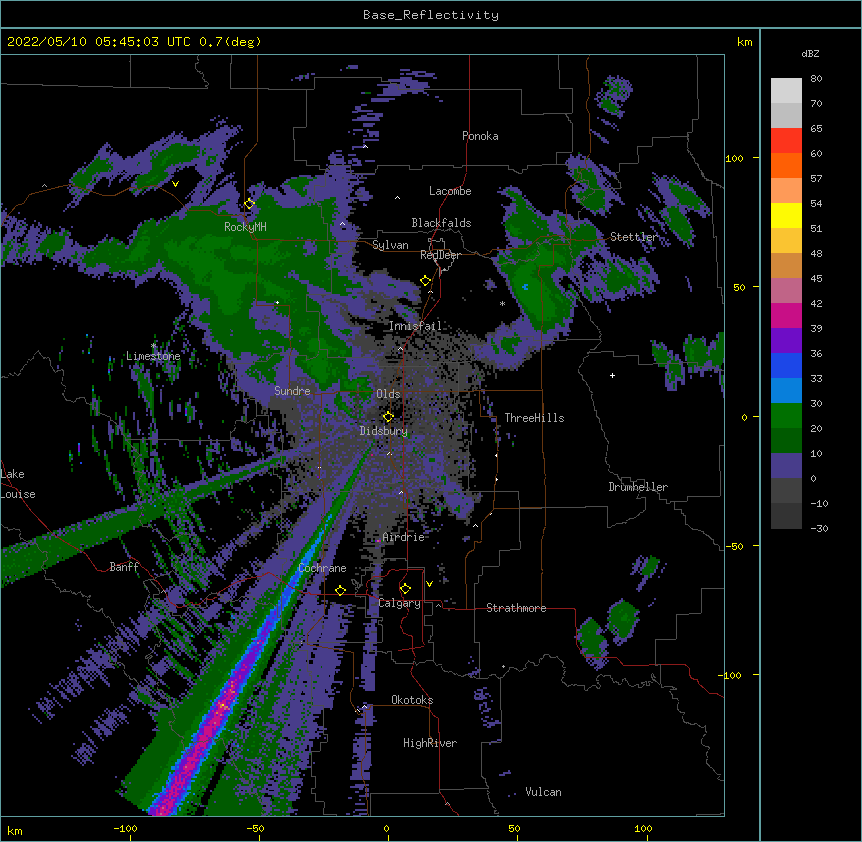862x842 pixels.
Task: Click the Base_Reflectivity title text
Action: coord(431,15)
